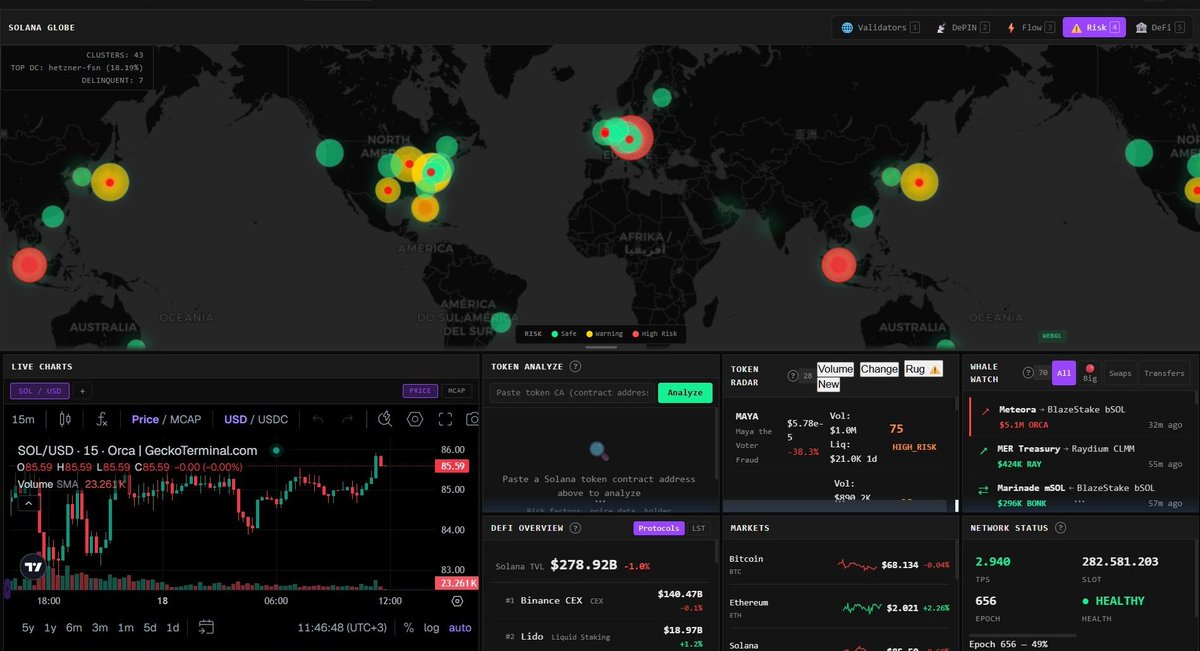The height and width of the screenshot is (651, 1200).
Task: Select the SOL / USD chart tab
Action: 40,391
